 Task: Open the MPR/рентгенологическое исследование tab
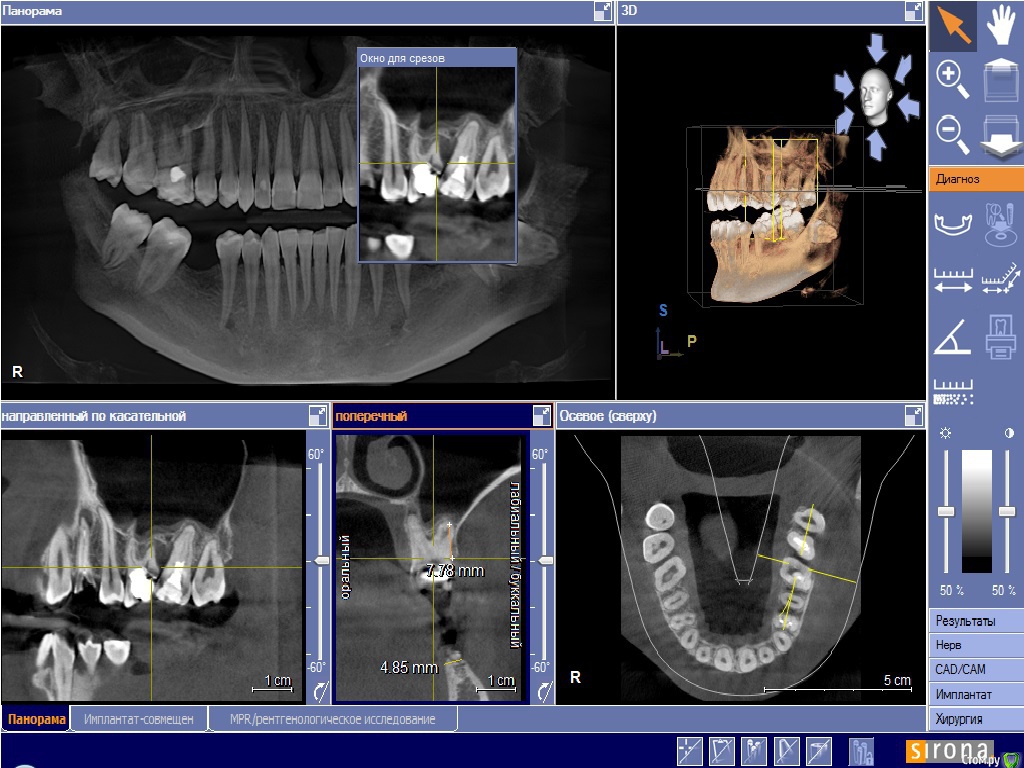click(332, 719)
